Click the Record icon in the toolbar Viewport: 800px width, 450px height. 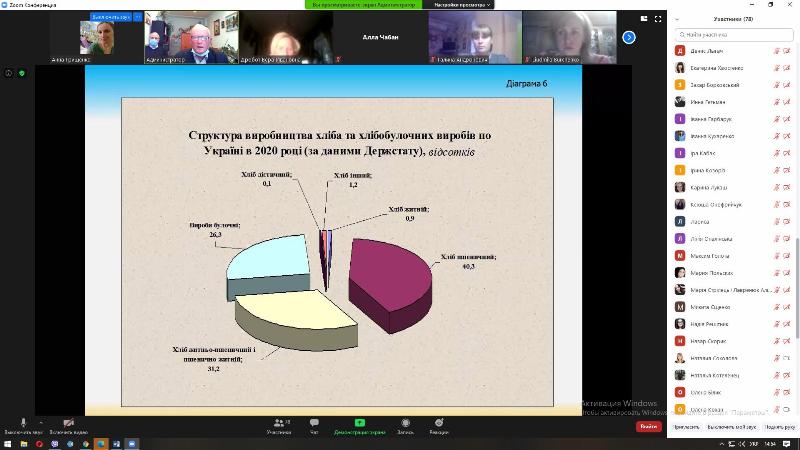406,422
